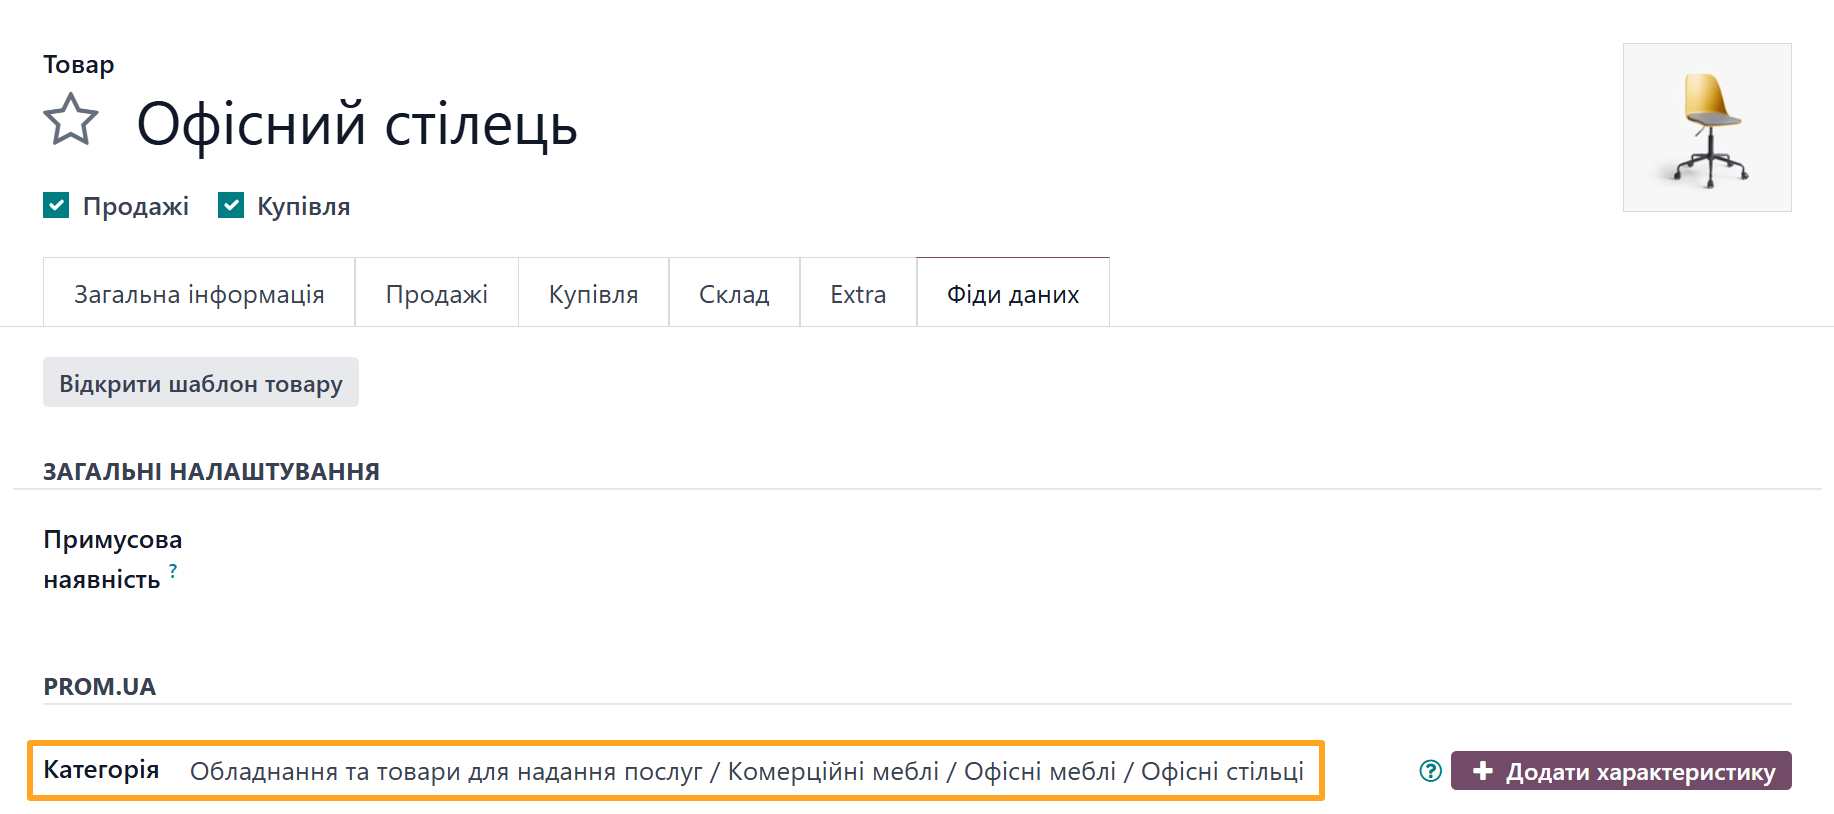Select the Склад tab
Screen dimensions: 1834x814
734,294
